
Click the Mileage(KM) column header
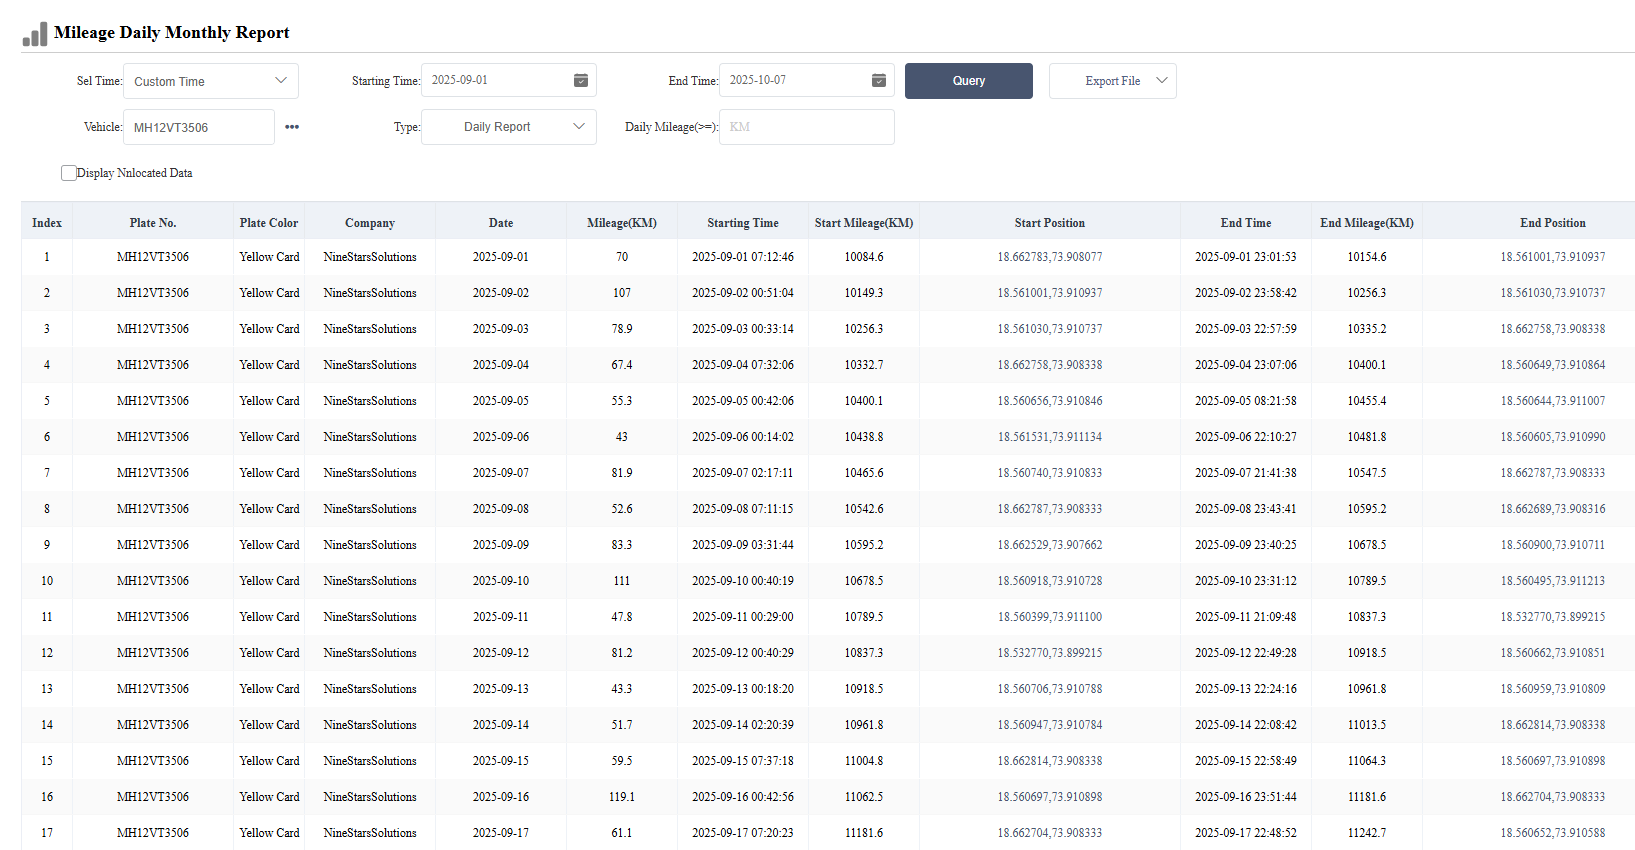621,223
